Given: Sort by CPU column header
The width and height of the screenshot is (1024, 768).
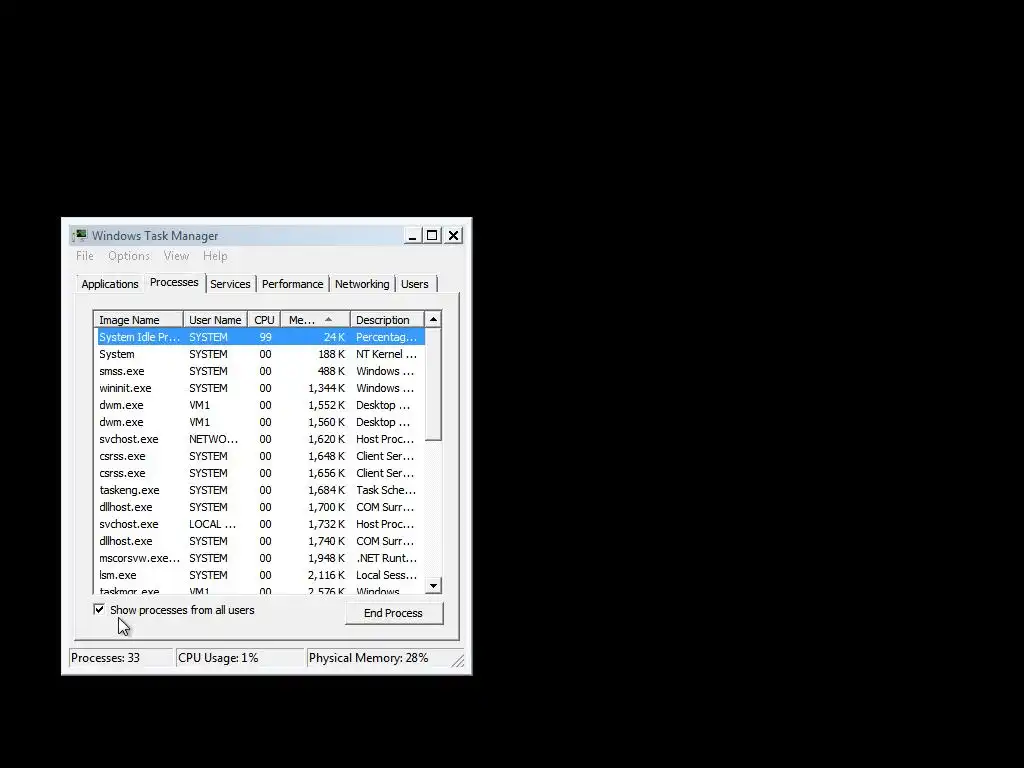Looking at the screenshot, I should [x=264, y=320].
